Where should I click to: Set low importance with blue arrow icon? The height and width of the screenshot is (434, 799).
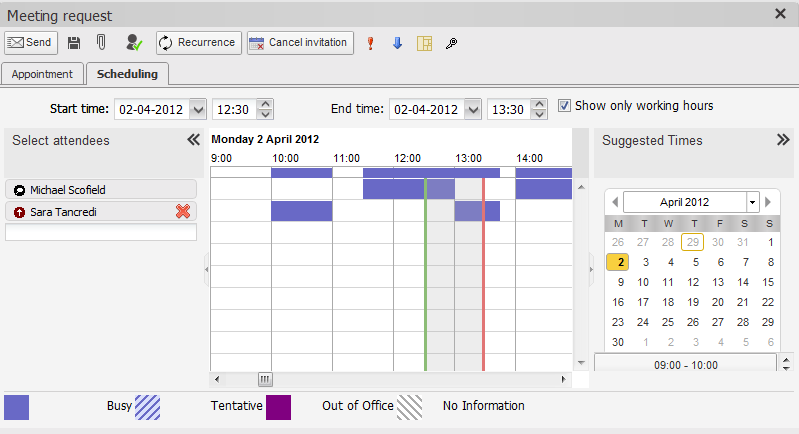(397, 43)
